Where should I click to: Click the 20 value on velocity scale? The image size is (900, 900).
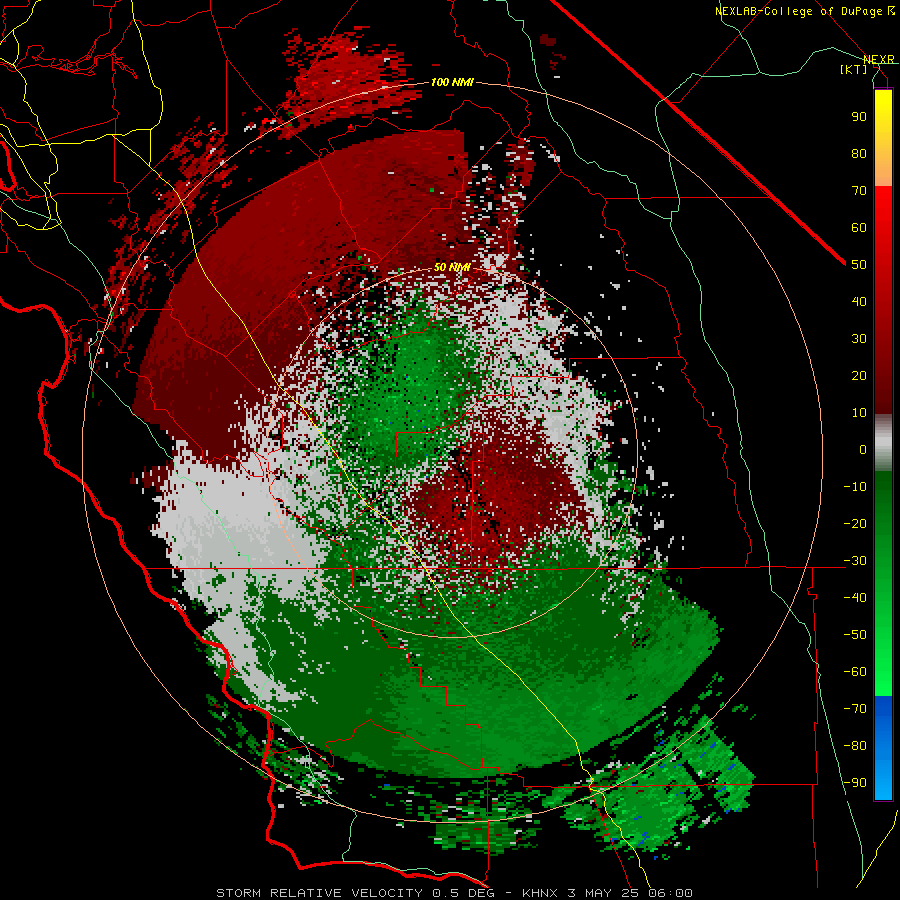(859, 376)
